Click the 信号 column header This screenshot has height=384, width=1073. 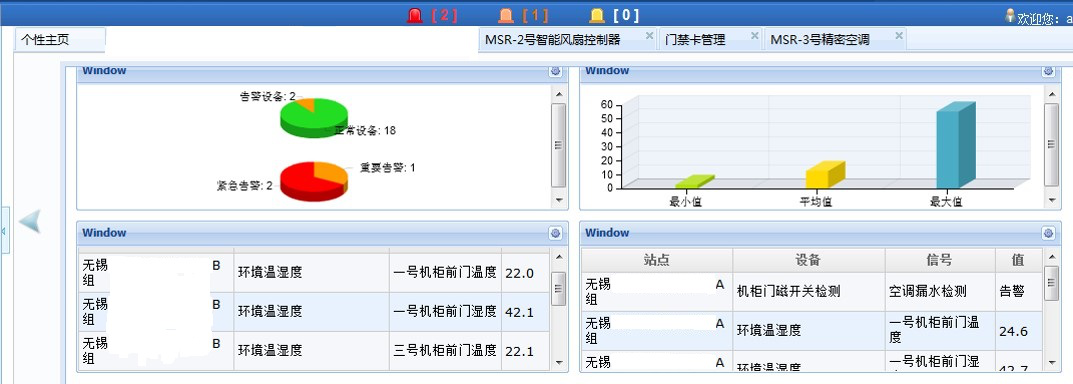pos(940,260)
